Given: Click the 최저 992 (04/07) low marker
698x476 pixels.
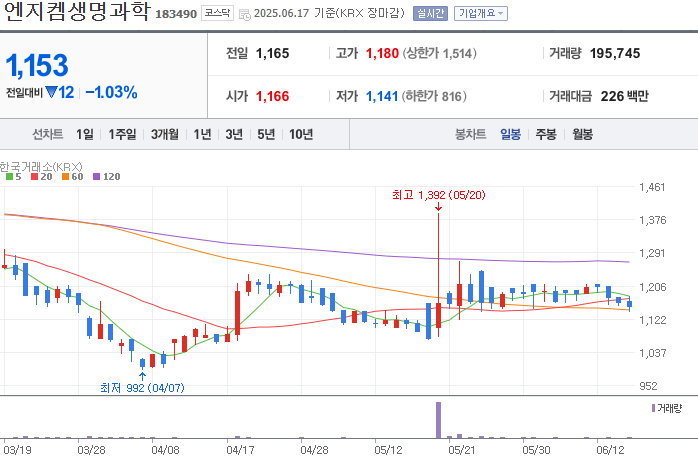Looking at the screenshot, I should click(x=142, y=388).
